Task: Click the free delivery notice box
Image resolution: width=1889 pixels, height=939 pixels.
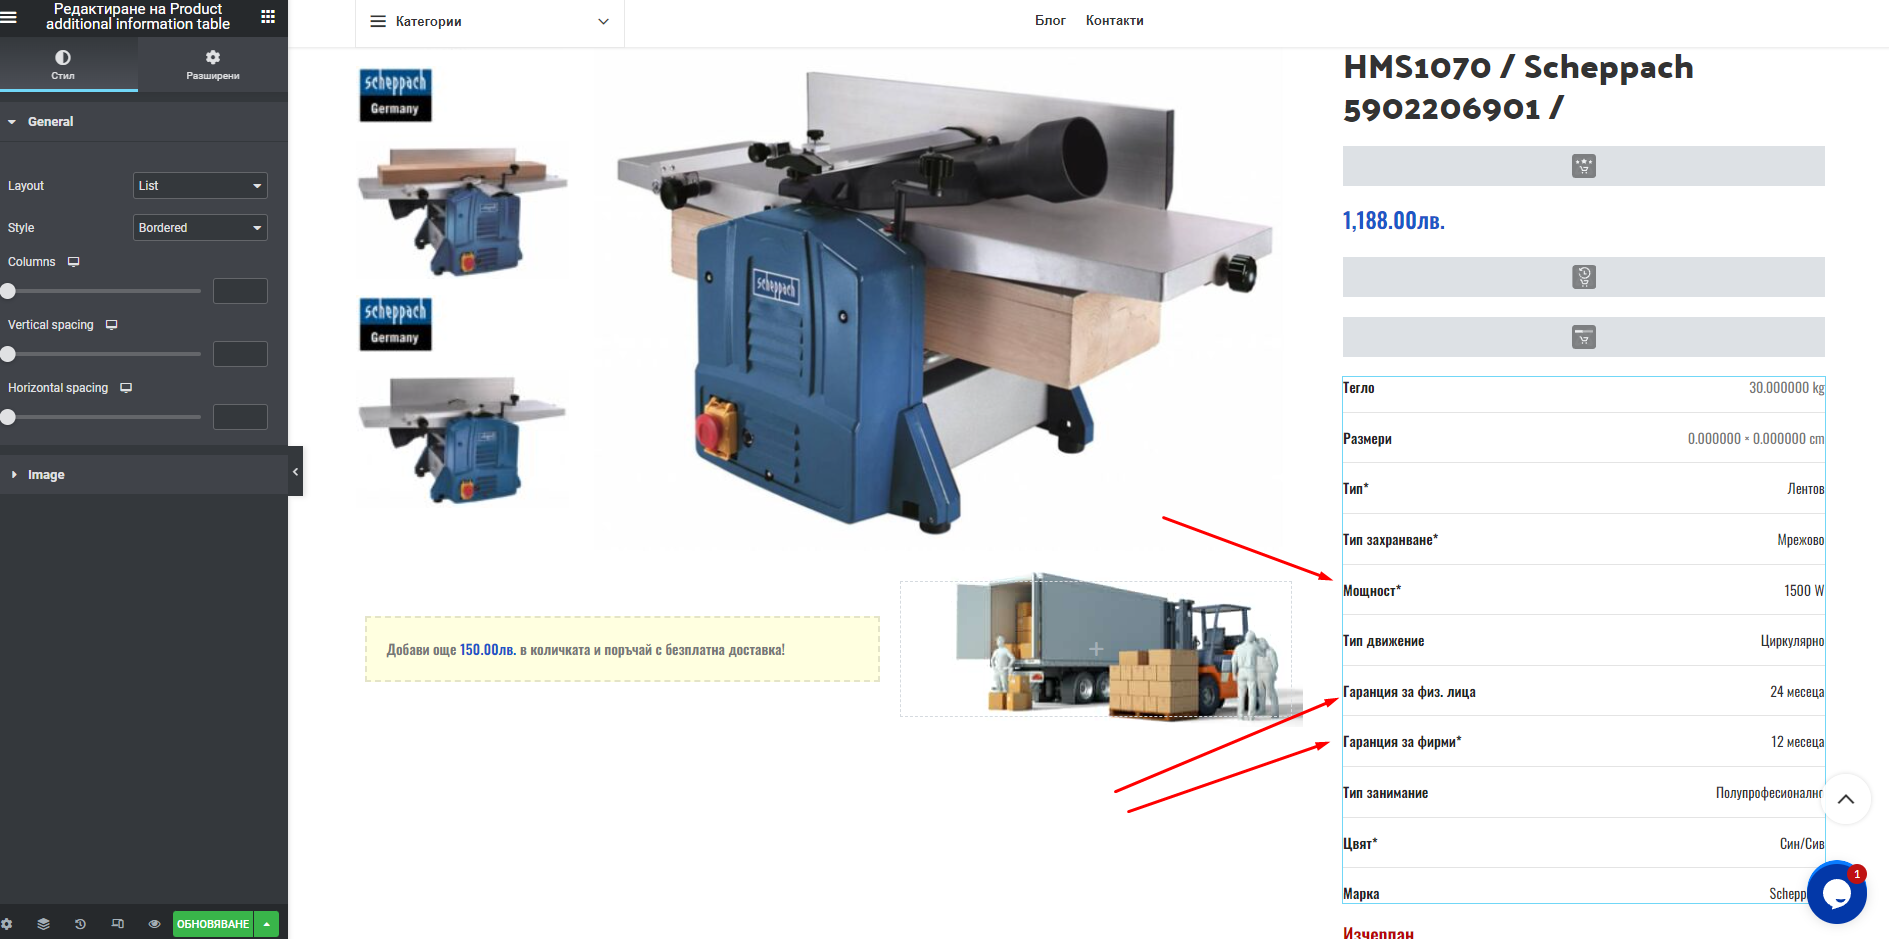Action: (x=622, y=649)
